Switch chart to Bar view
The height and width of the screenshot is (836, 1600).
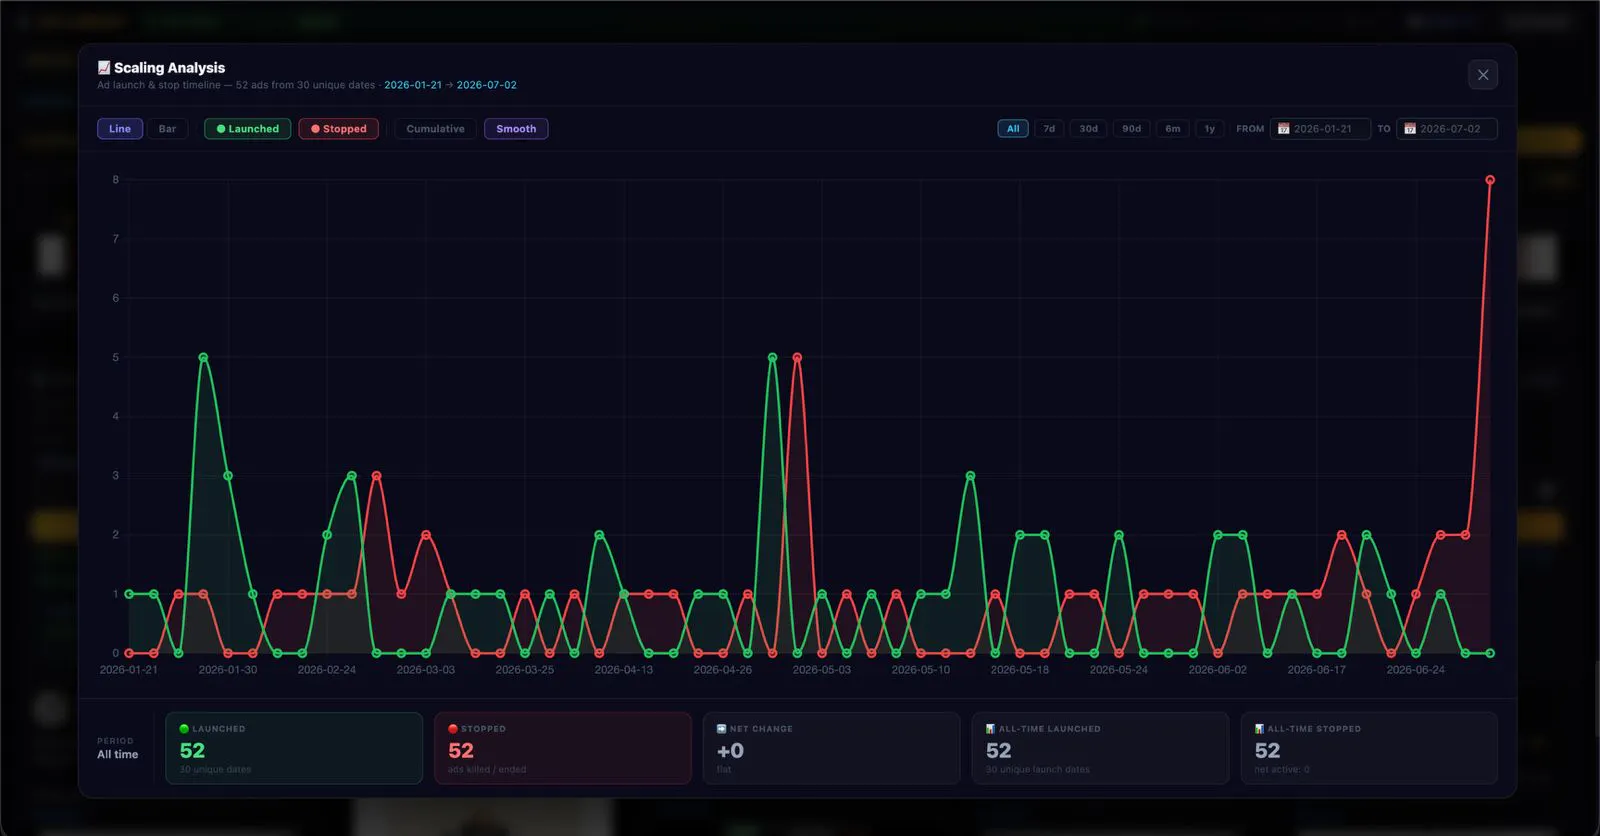tap(167, 129)
